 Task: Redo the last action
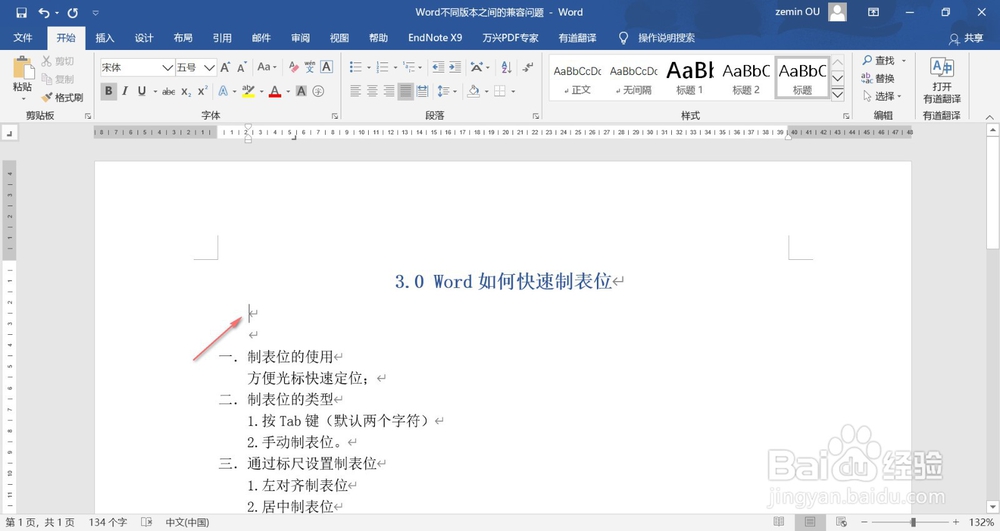(x=73, y=12)
